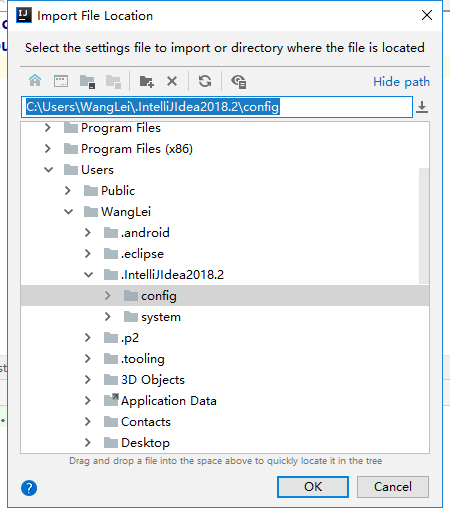450x515 pixels.
Task: Expand the Contacts folder
Action: point(88,422)
